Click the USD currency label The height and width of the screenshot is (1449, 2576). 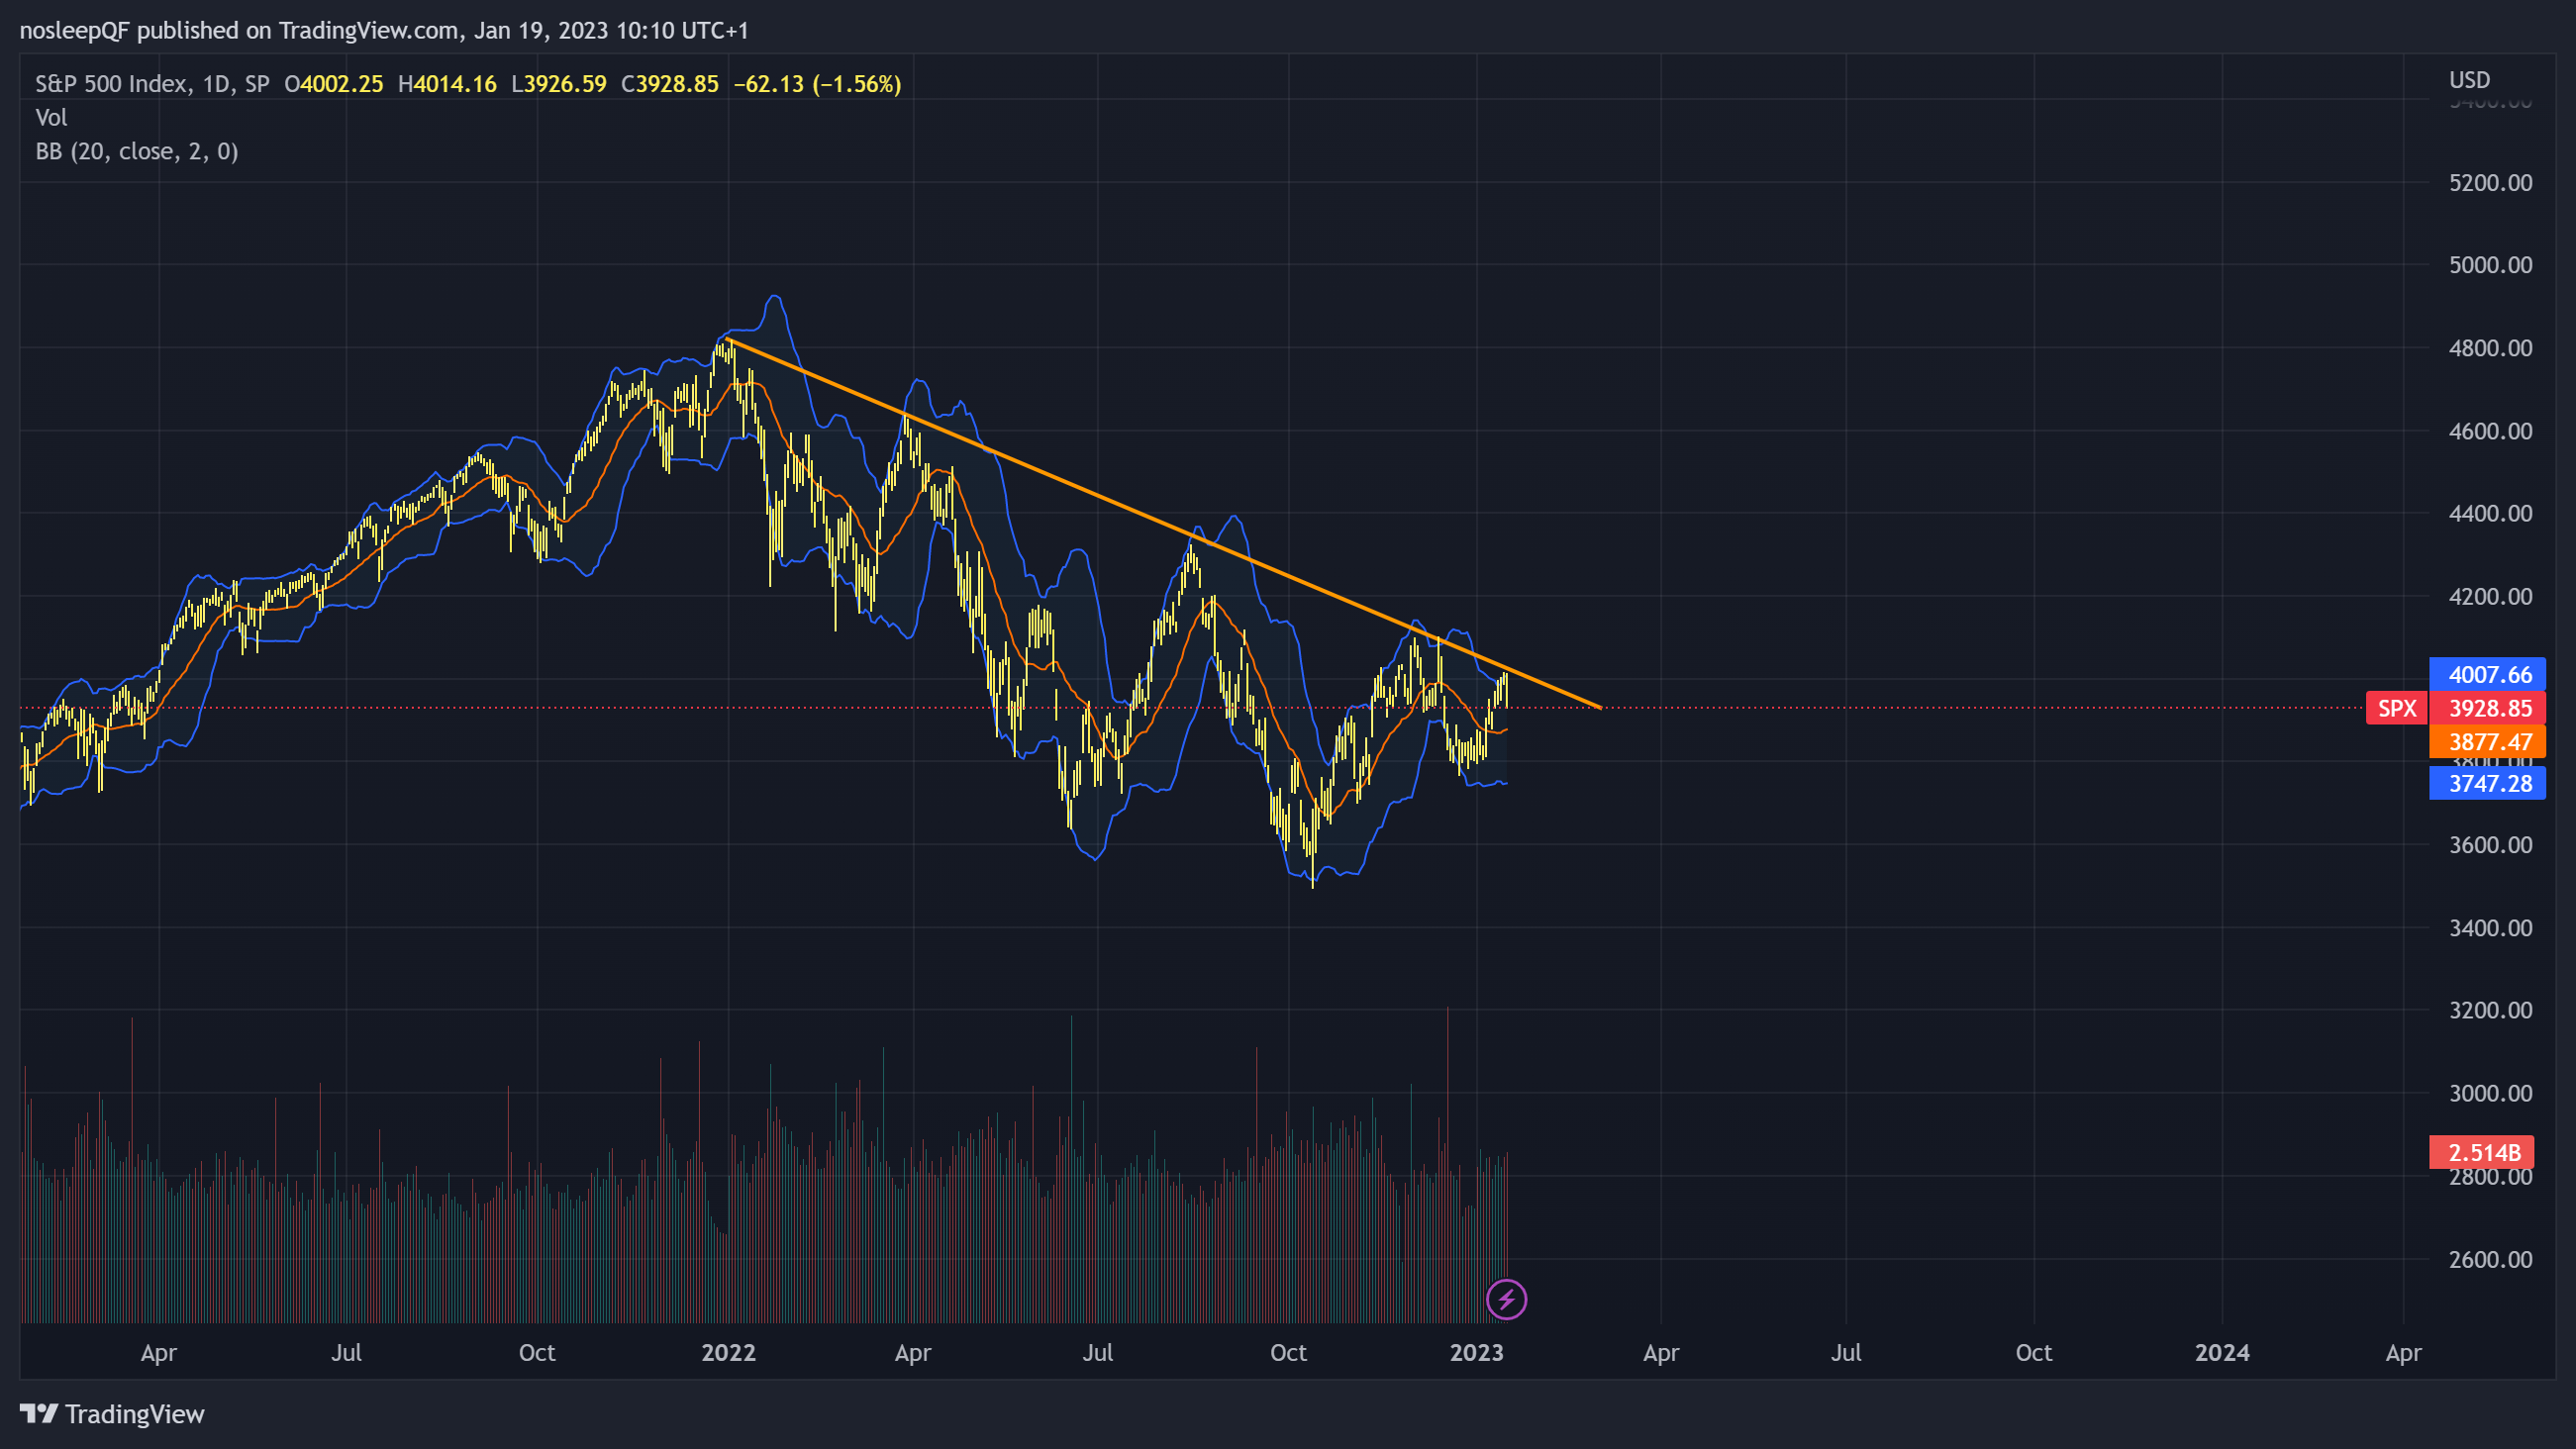pos(2469,80)
